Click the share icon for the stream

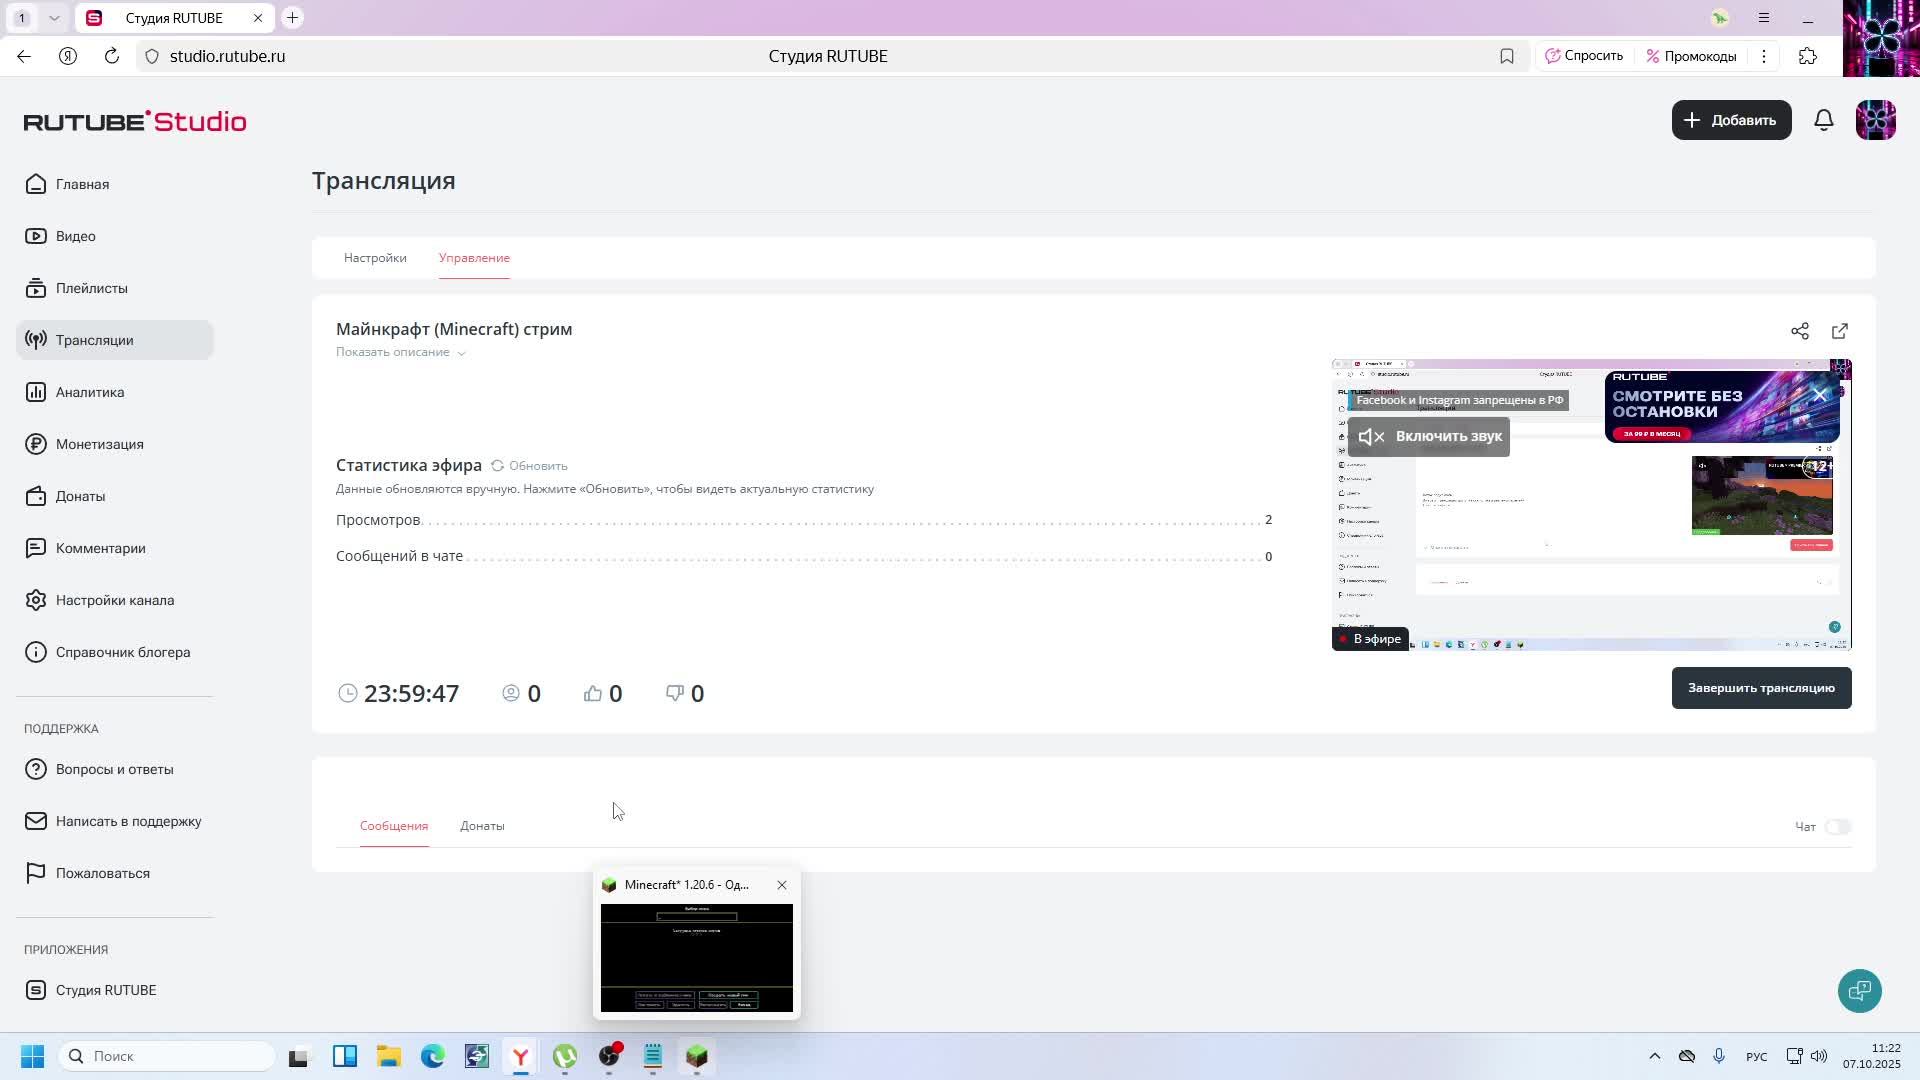point(1800,331)
